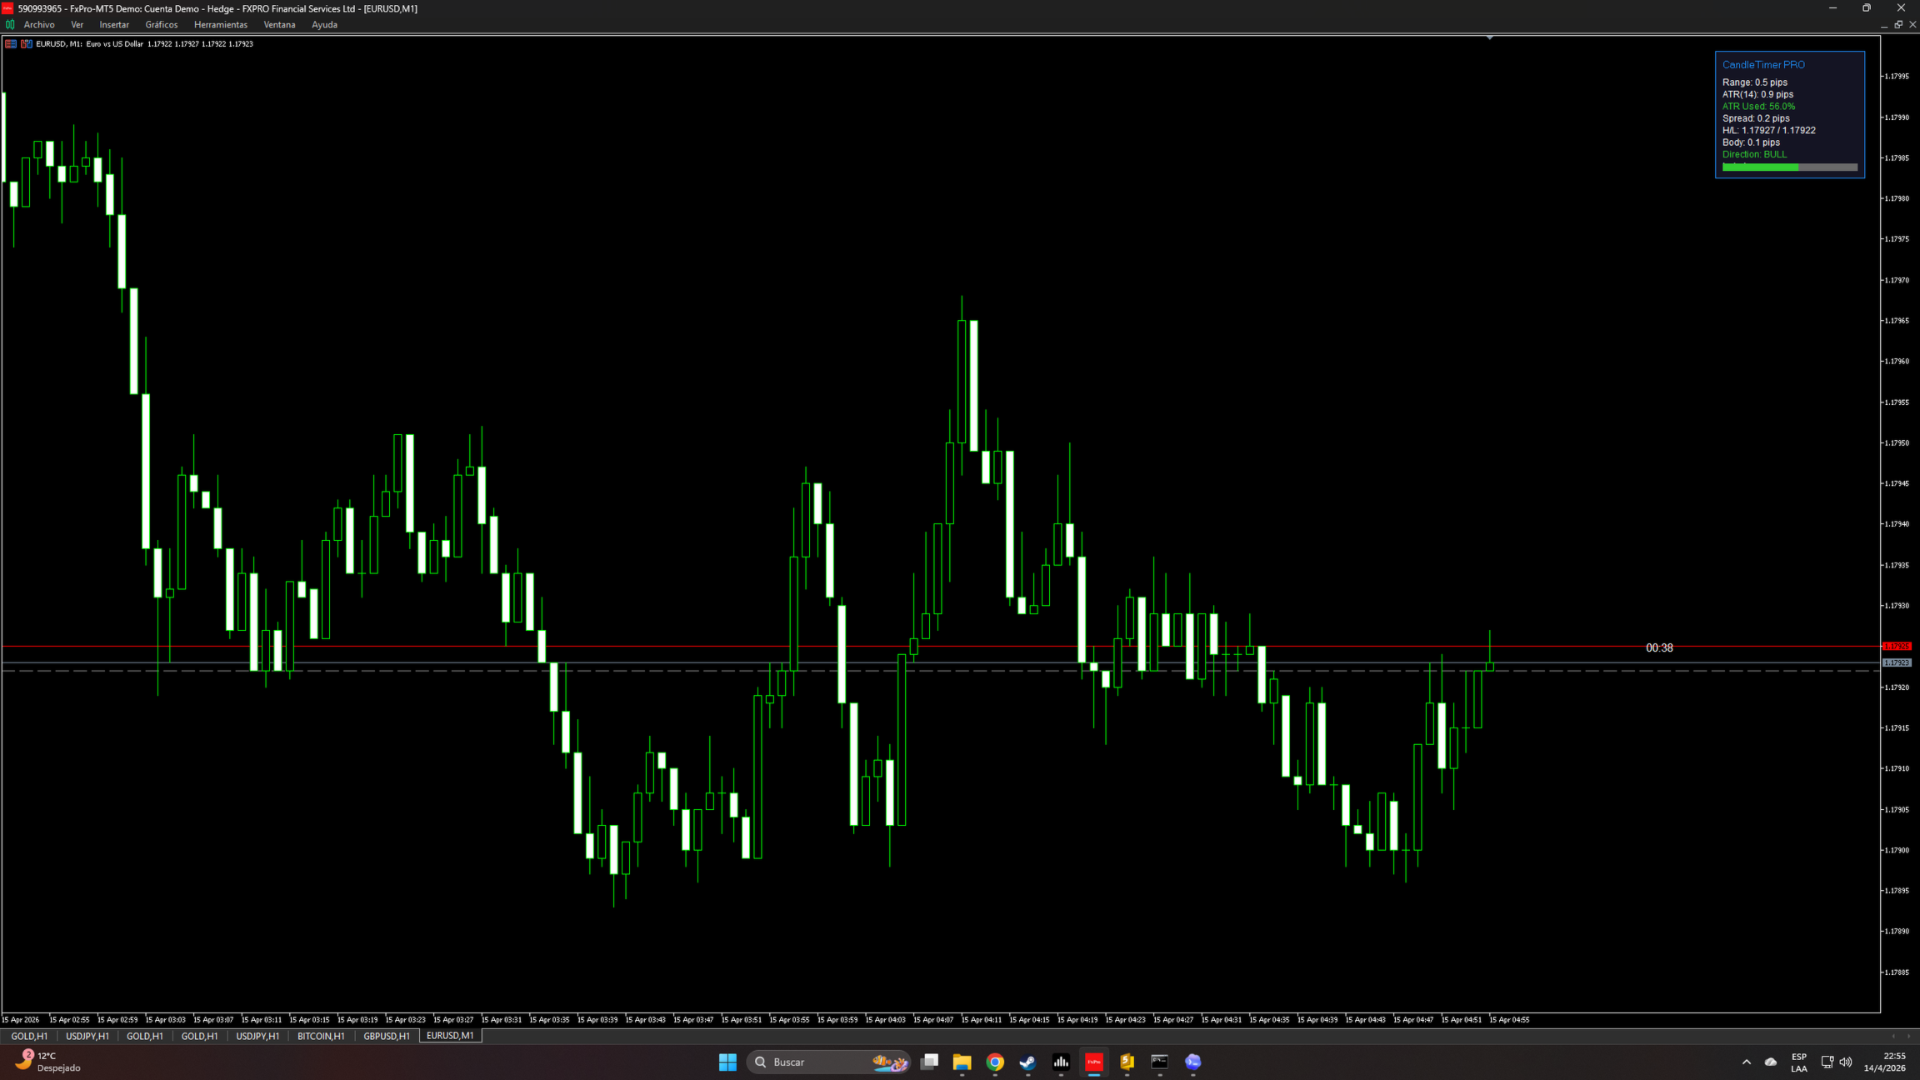Switch to the GBPUSD,H1 chart tab
Image resolution: width=1920 pixels, height=1080 pixels.
point(386,1036)
